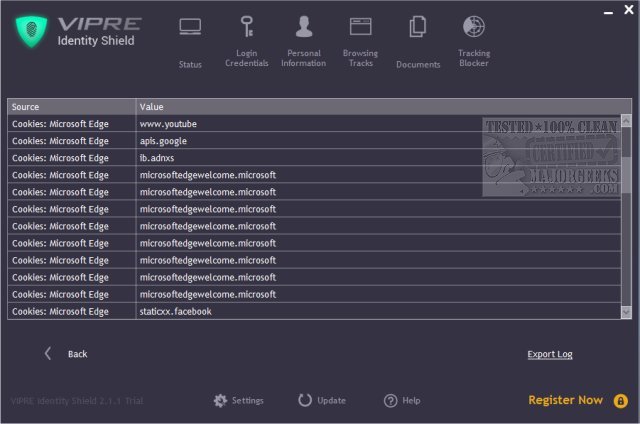
Task: Select the www.youtube cookie value
Action: pos(168,124)
